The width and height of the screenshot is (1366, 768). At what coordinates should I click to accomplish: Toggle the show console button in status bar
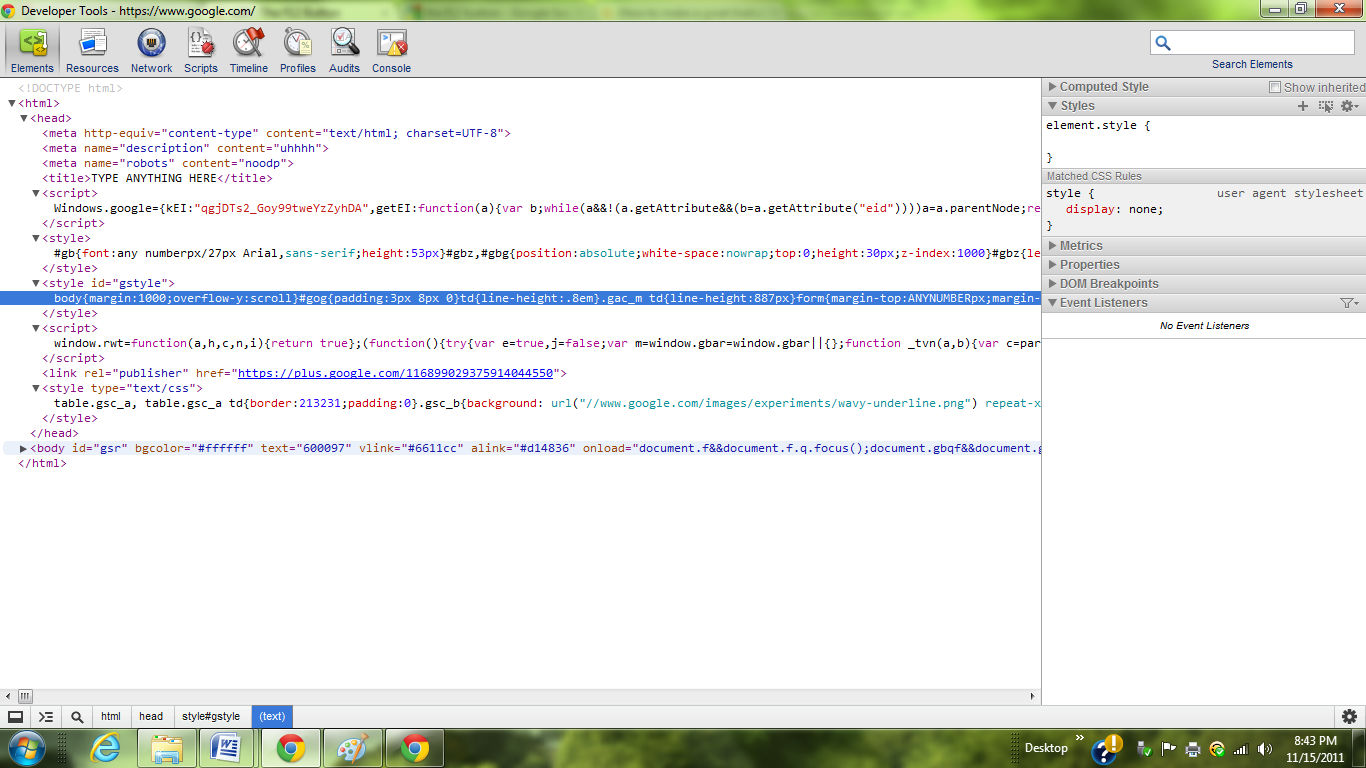[x=46, y=716]
